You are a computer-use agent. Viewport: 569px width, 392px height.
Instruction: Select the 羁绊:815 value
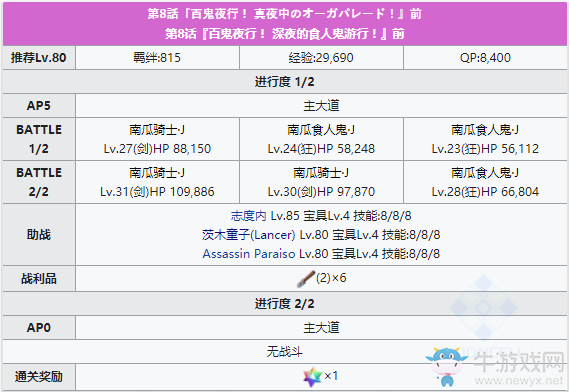point(157,58)
